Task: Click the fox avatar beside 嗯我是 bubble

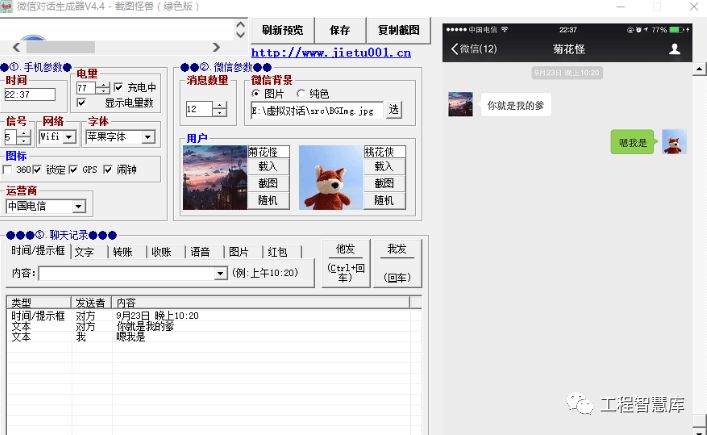Action: [x=674, y=142]
